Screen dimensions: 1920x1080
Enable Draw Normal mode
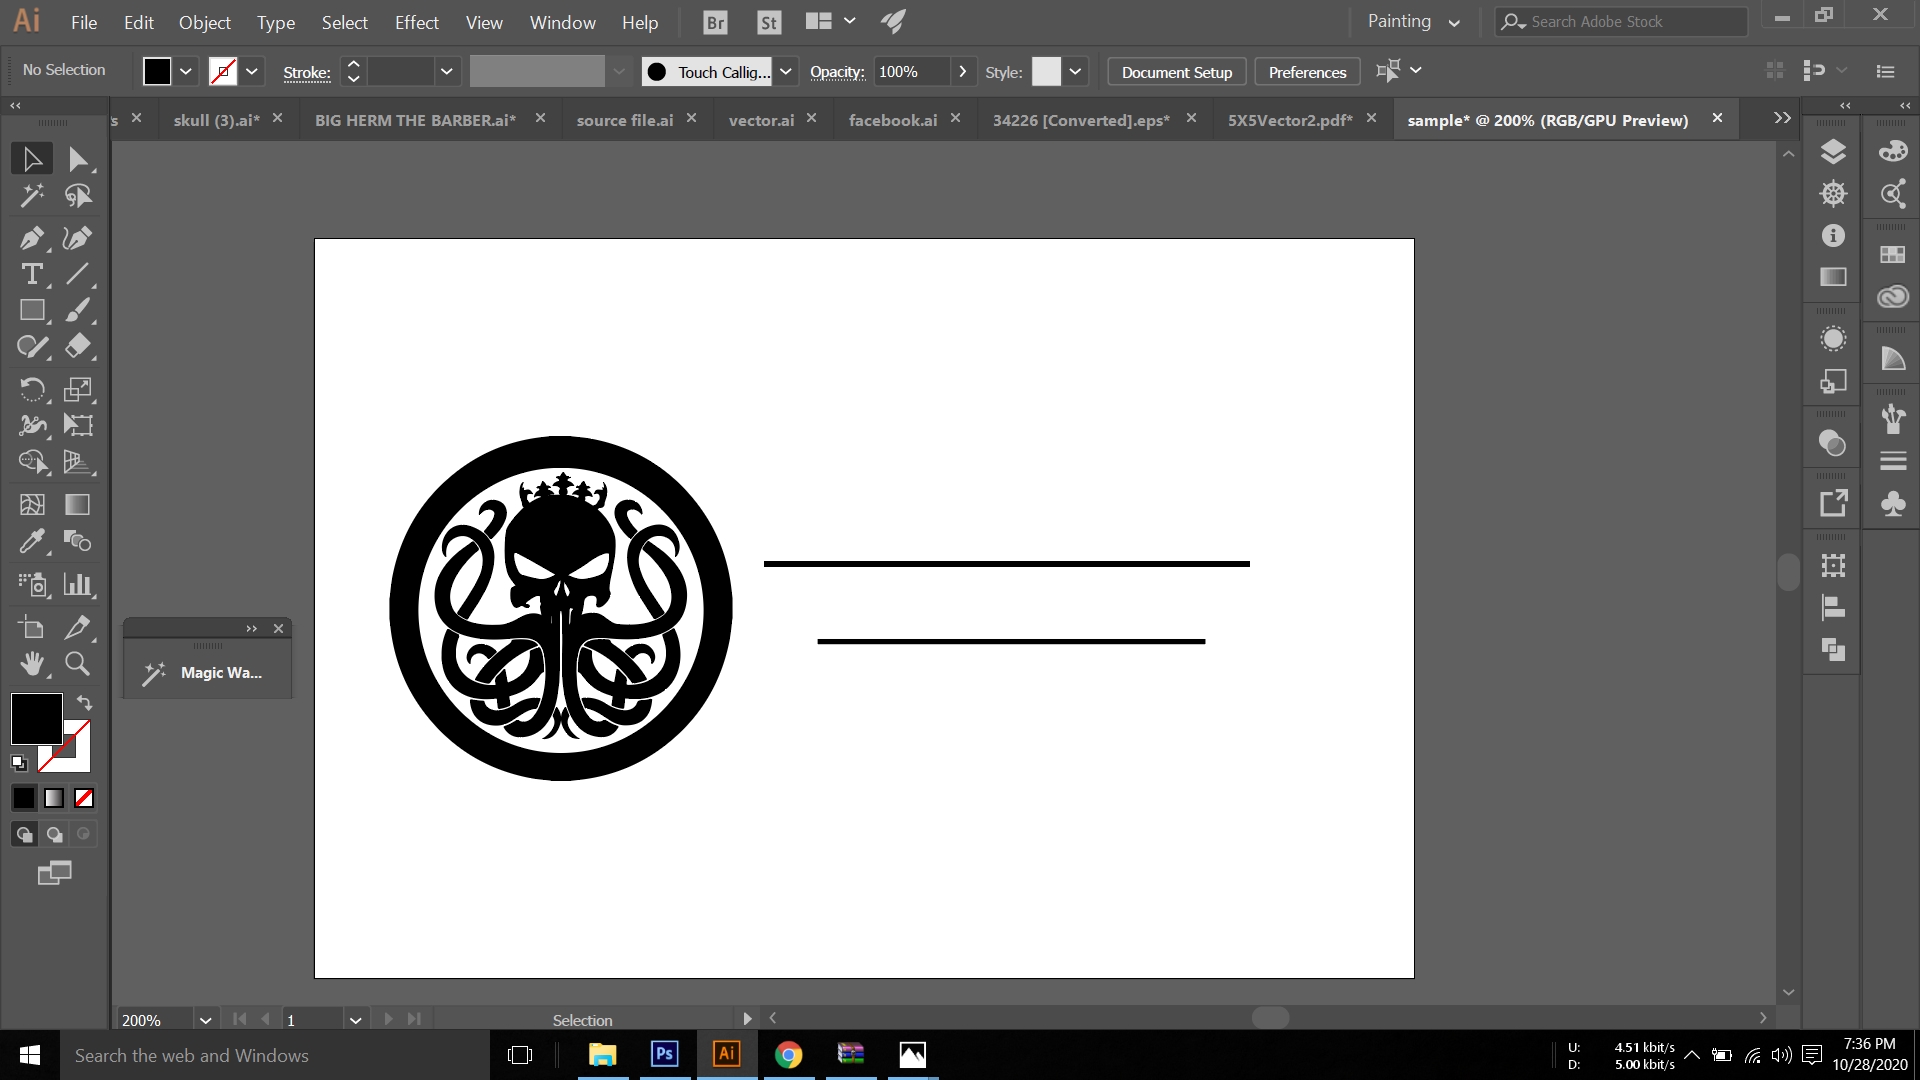[24, 834]
